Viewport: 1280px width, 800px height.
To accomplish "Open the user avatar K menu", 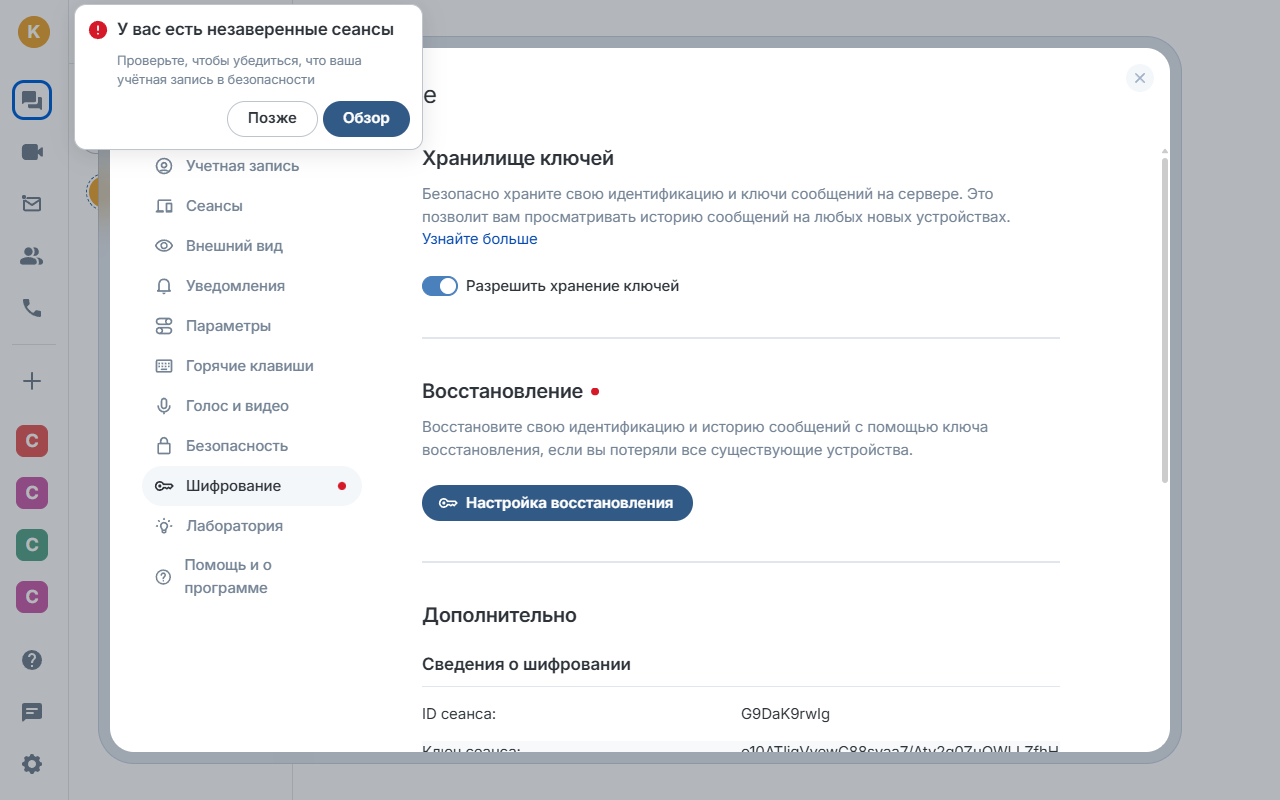I will (33, 31).
